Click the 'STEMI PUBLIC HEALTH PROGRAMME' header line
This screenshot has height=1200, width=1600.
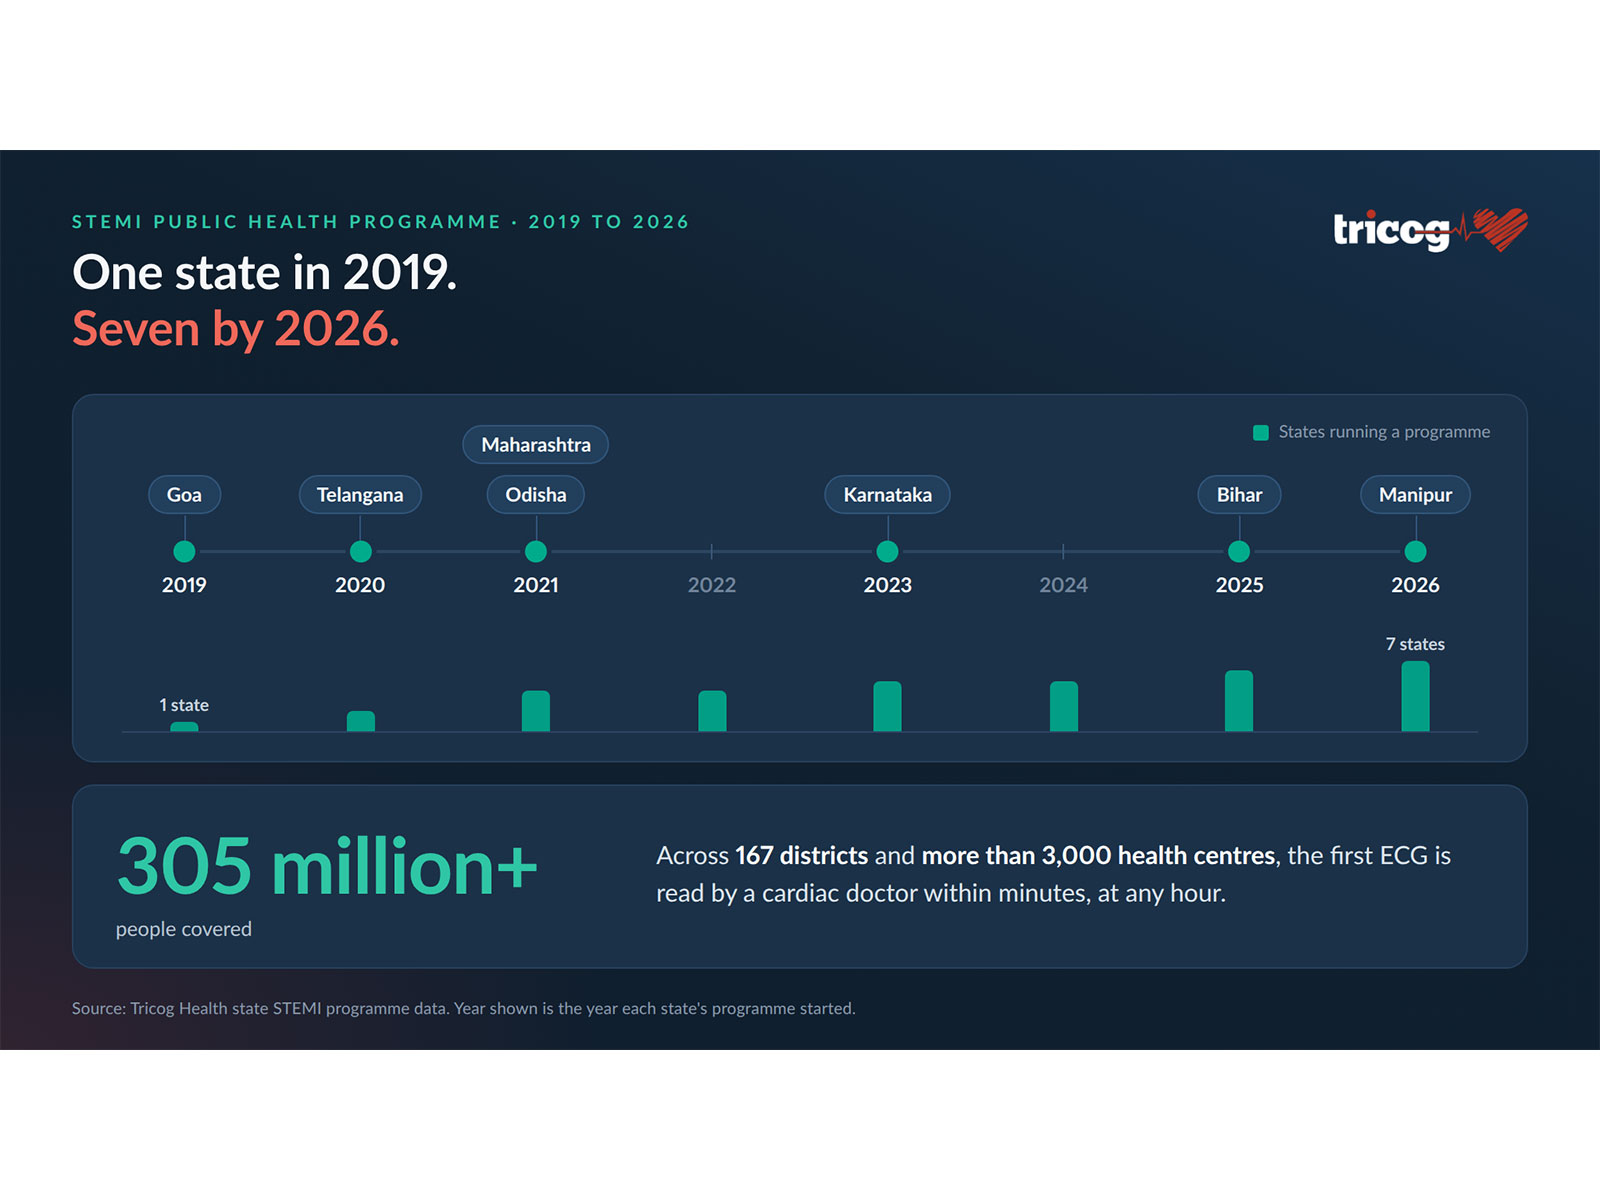pyautogui.click(x=381, y=222)
